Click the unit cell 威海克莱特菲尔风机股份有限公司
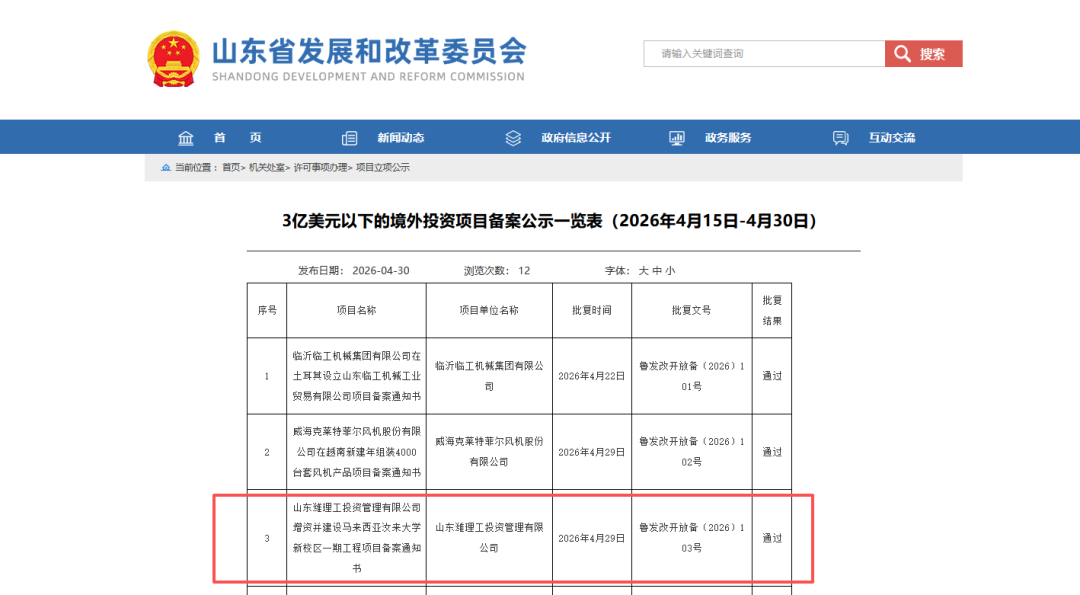 [x=489, y=452]
